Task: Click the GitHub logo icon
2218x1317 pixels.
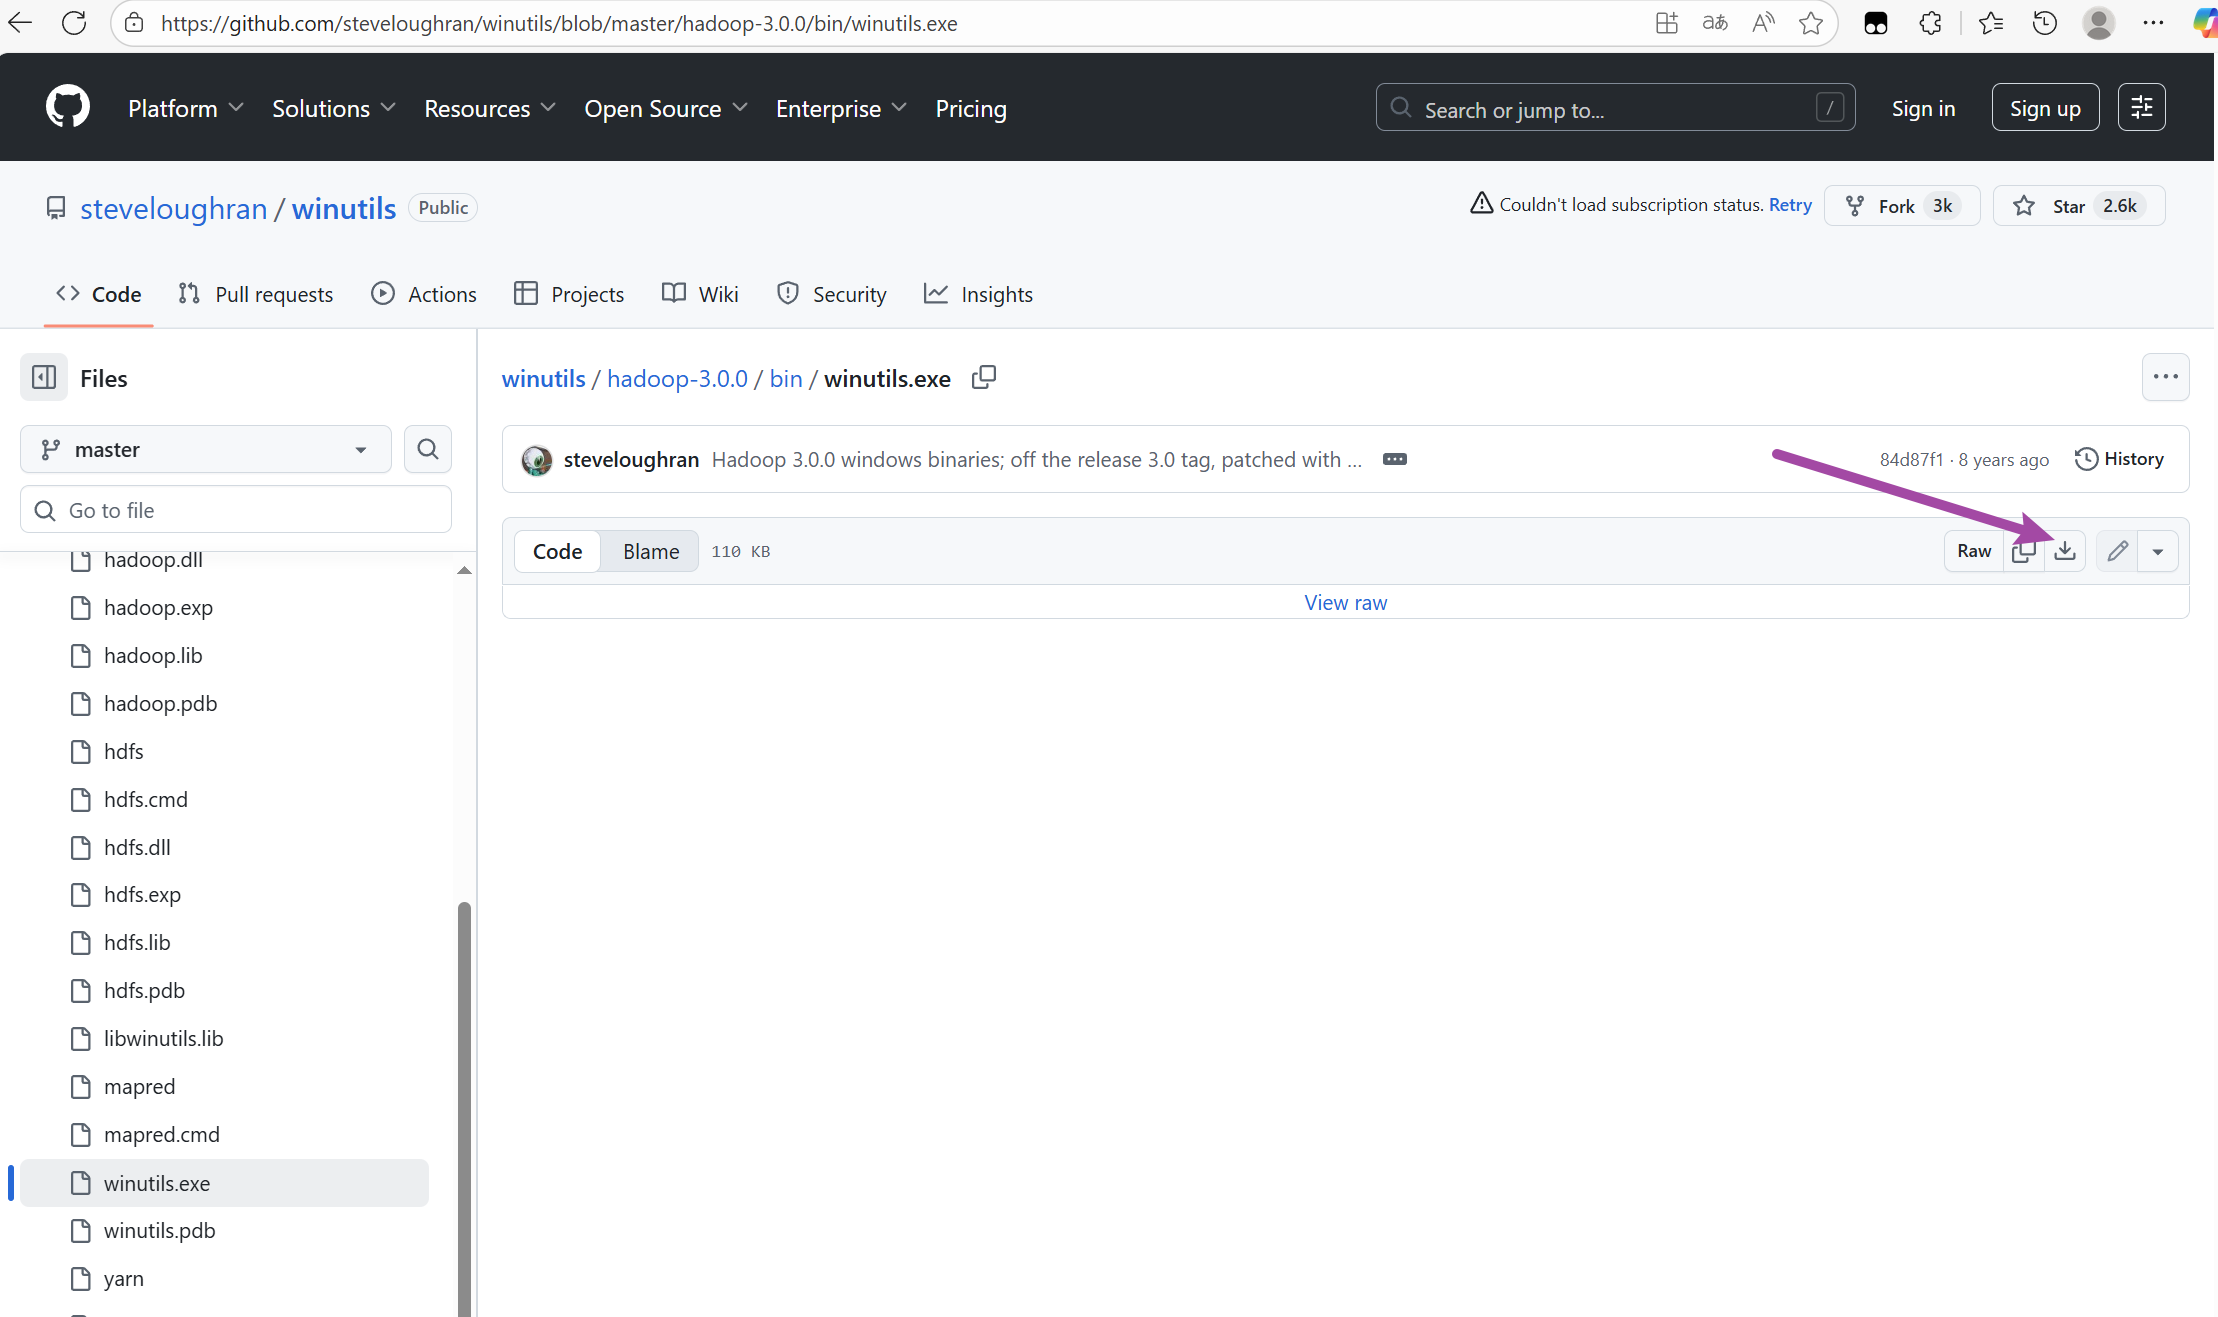Action: coord(67,107)
